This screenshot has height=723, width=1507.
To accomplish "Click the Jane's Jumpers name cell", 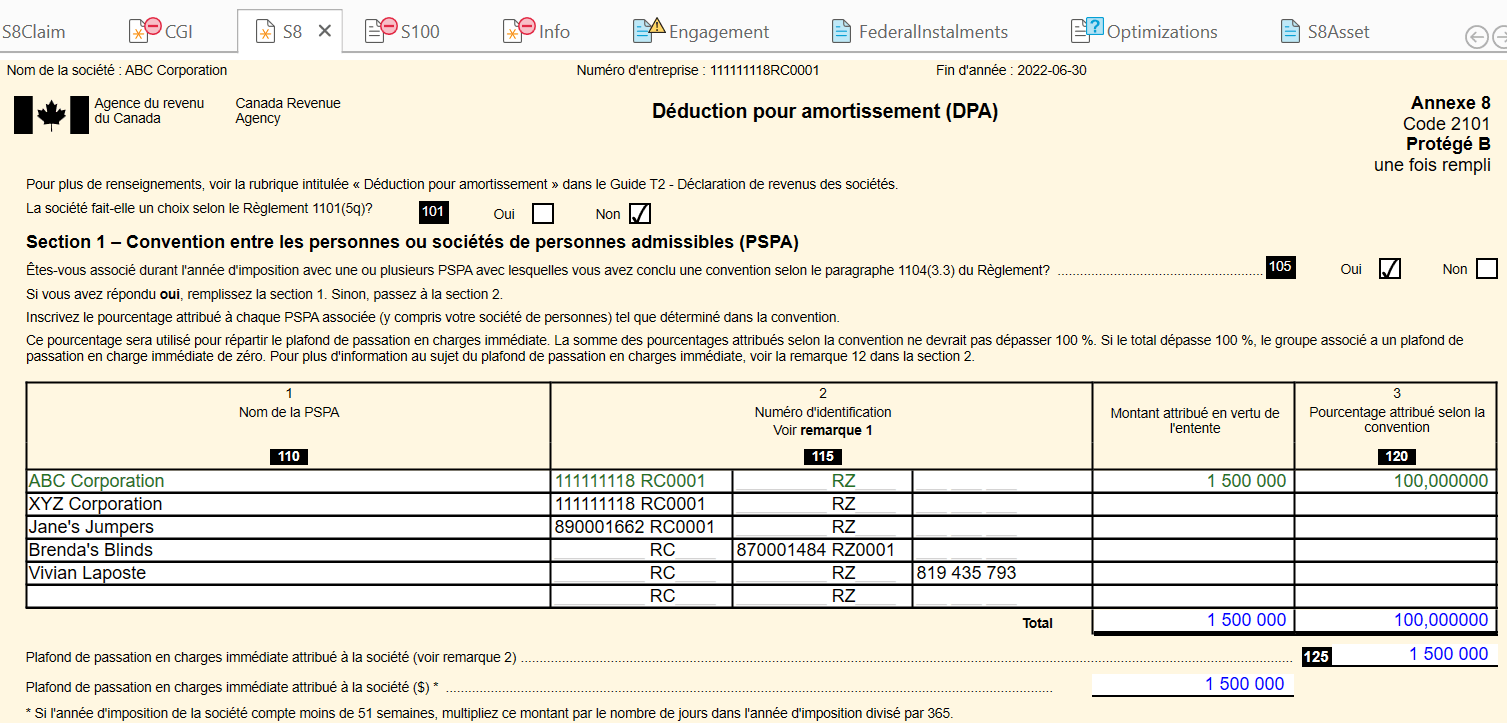I will point(288,527).
